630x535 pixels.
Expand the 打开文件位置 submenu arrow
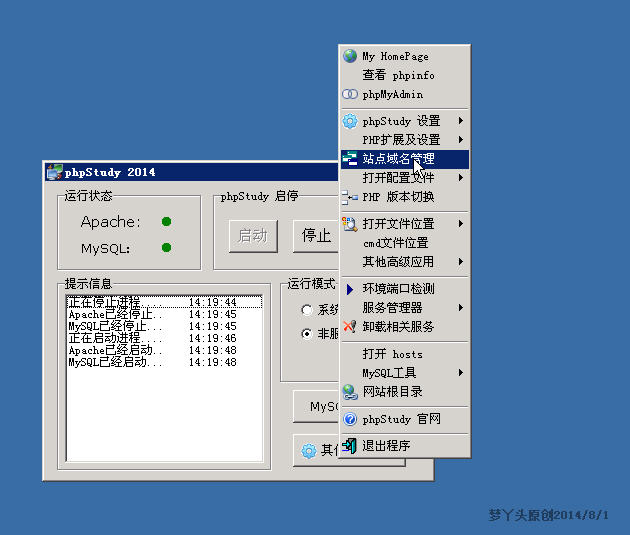(461, 223)
